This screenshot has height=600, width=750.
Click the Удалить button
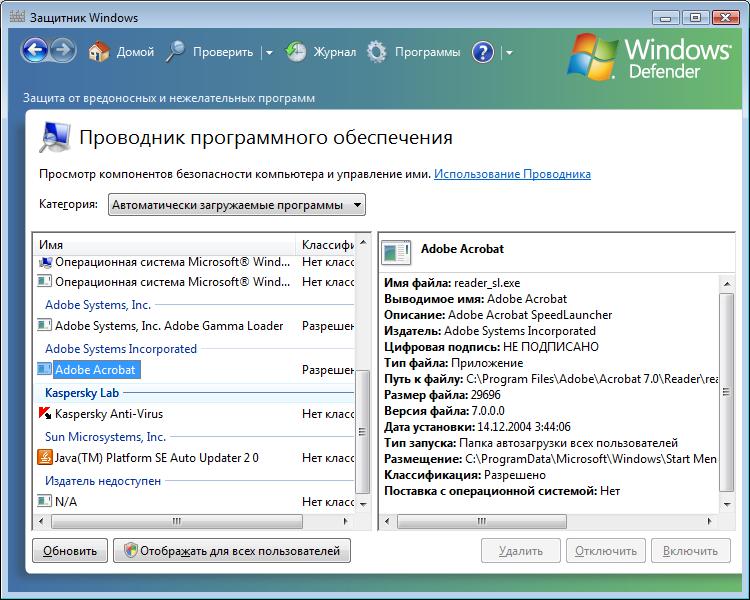(x=520, y=551)
